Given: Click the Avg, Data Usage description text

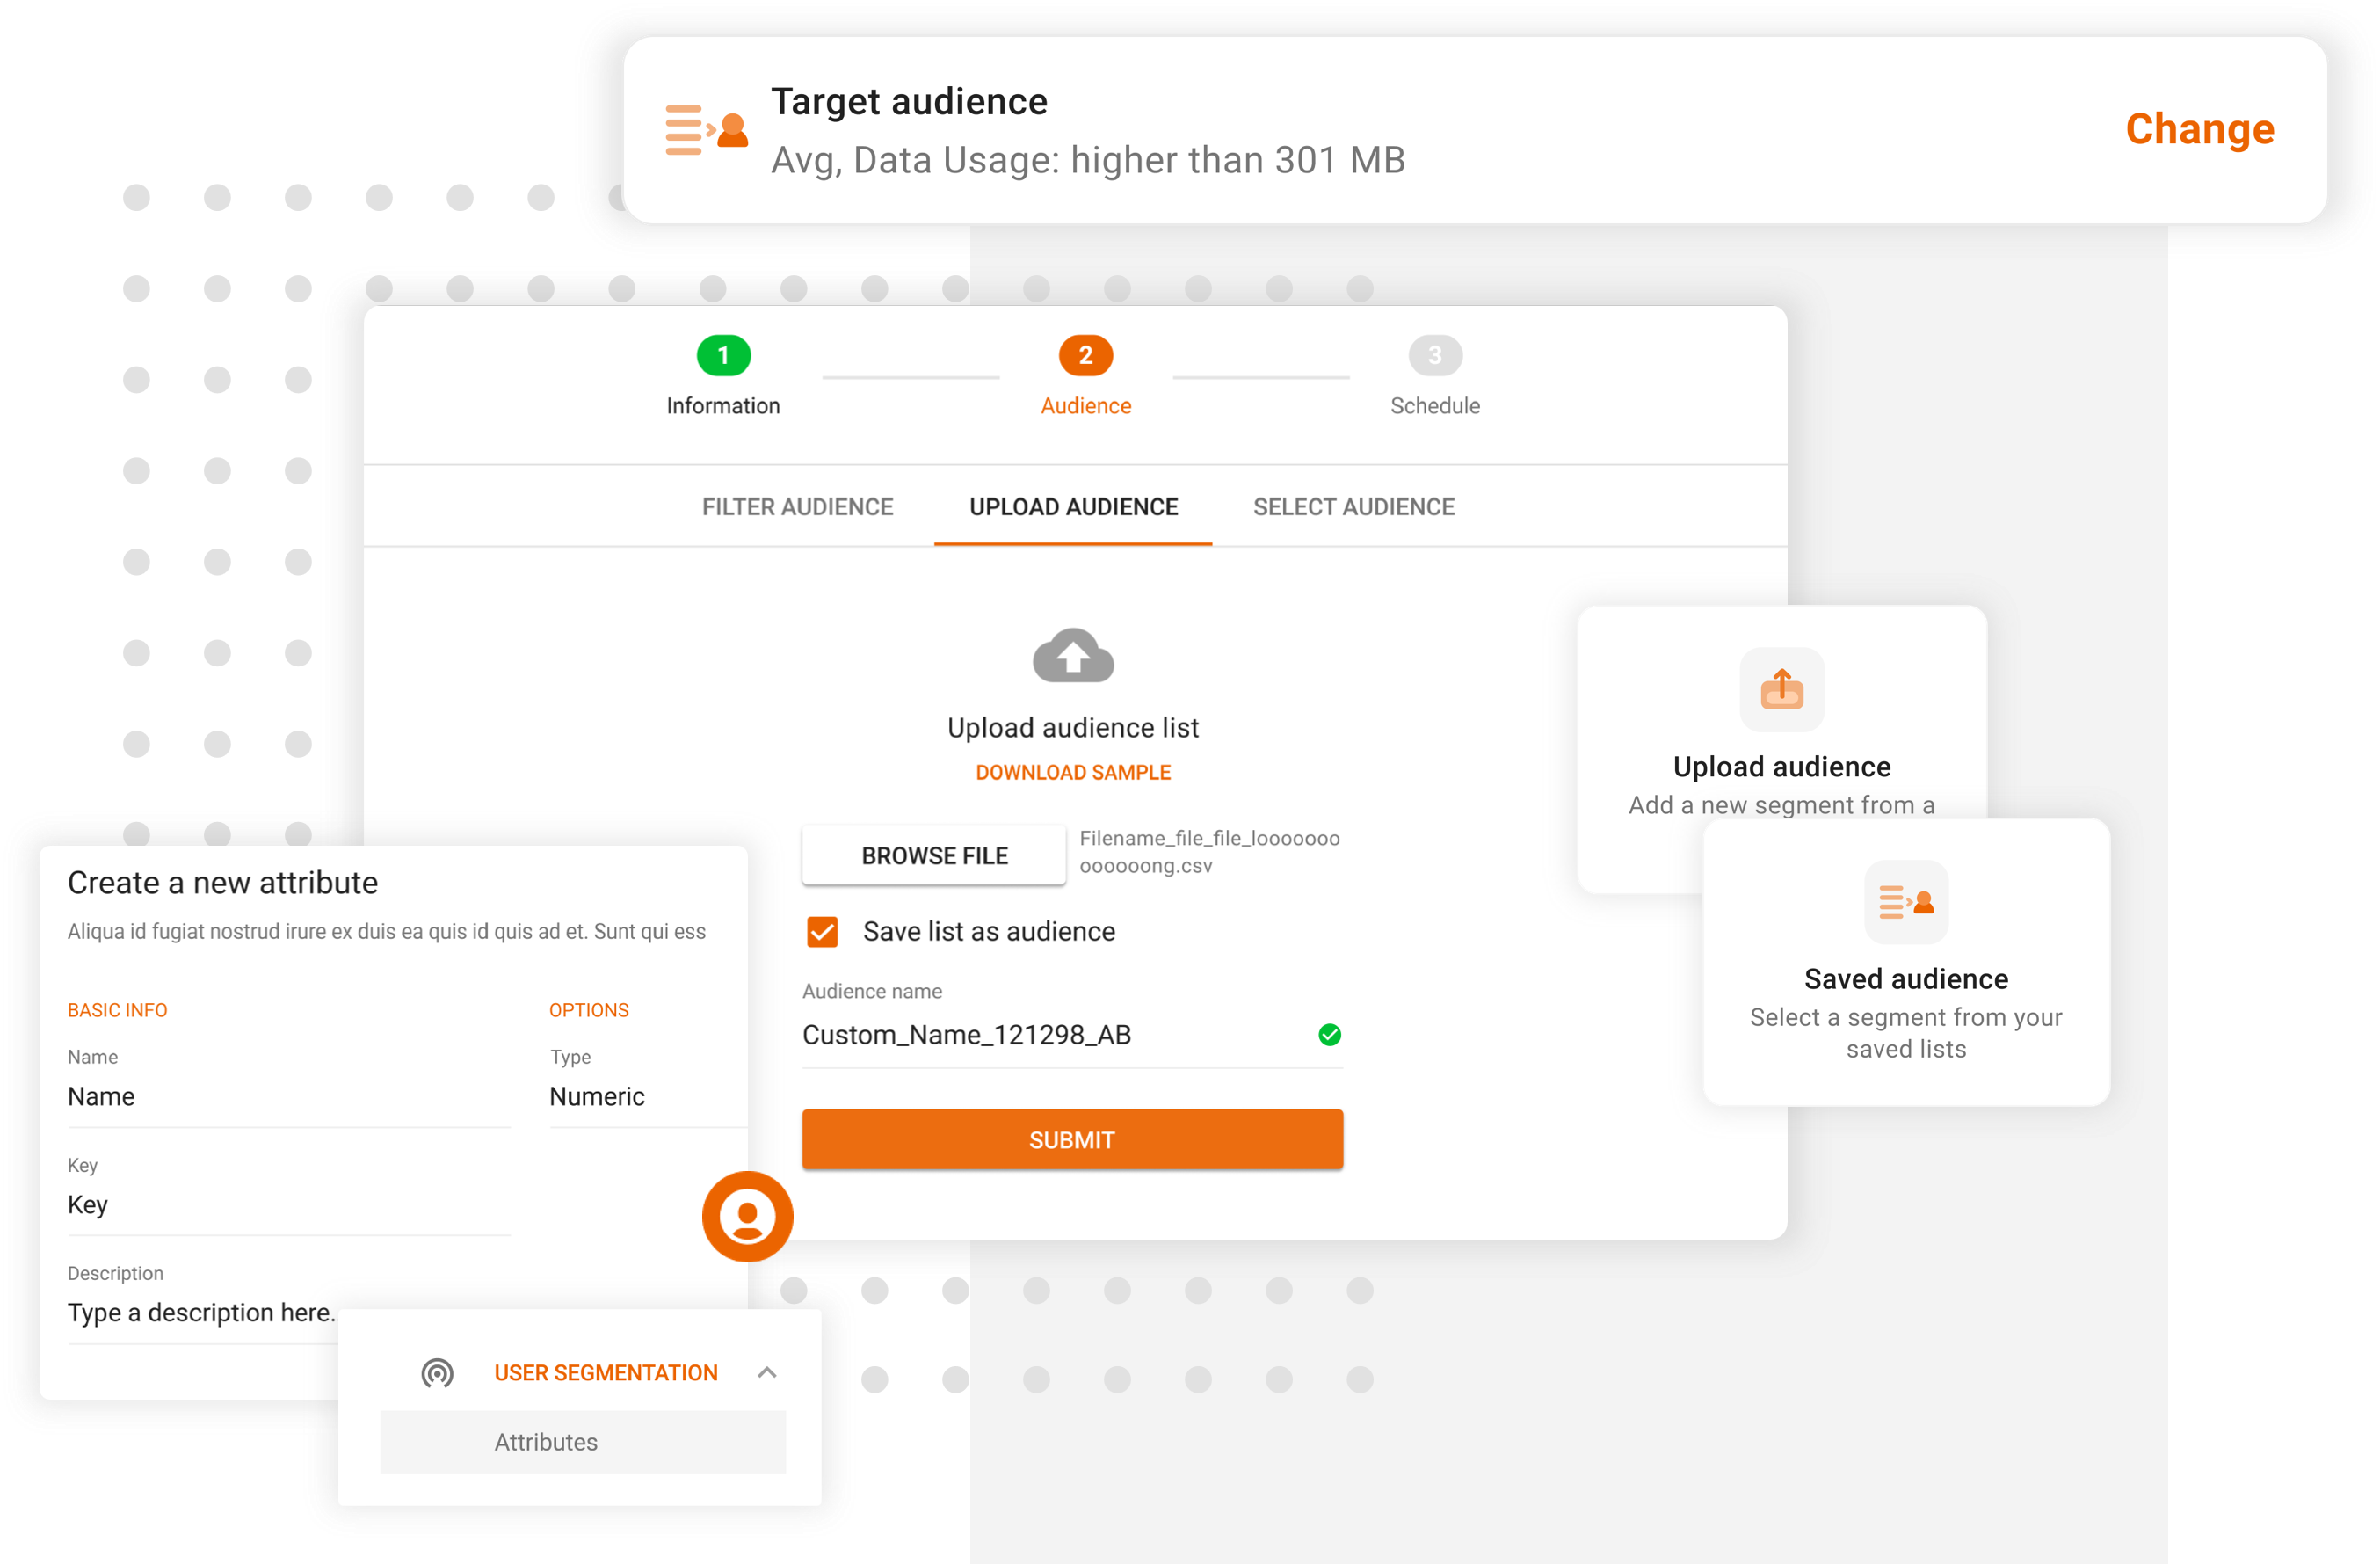Looking at the screenshot, I should [1087, 160].
